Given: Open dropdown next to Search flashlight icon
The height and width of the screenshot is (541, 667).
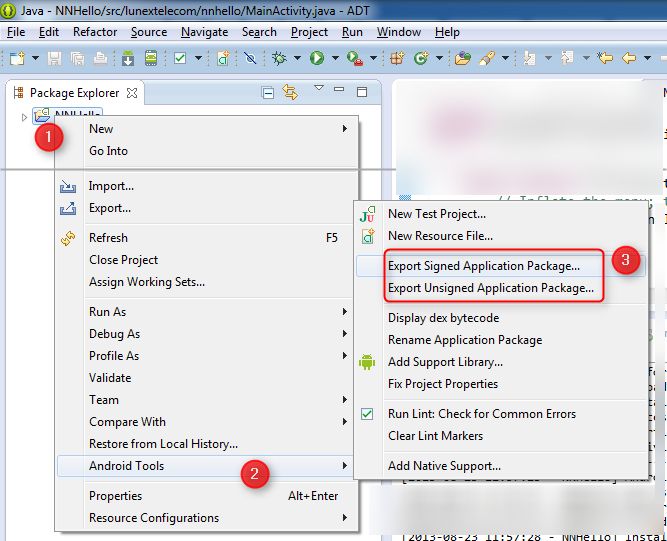Looking at the screenshot, I should click(x=505, y=58).
